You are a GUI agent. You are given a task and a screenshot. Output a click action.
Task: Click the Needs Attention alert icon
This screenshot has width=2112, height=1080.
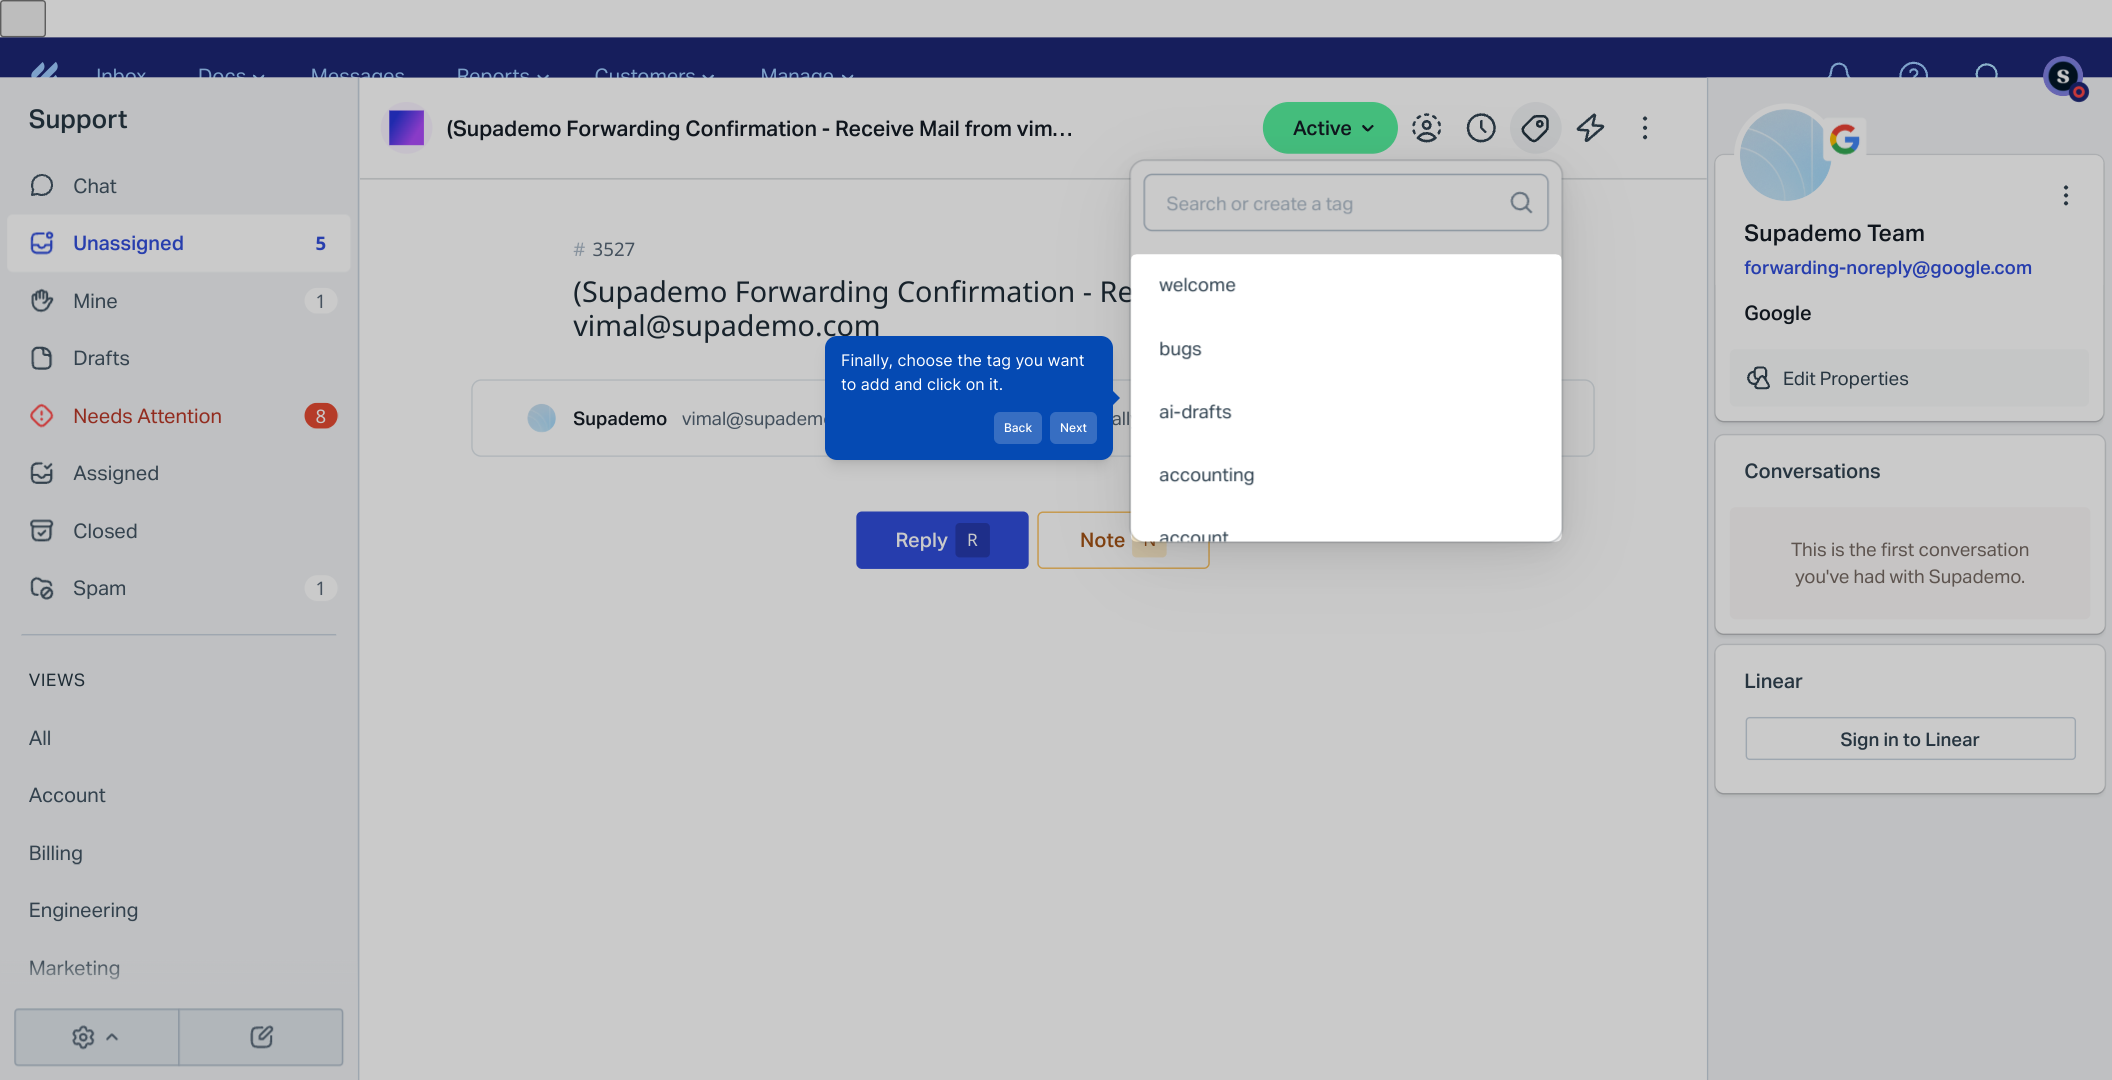(x=42, y=416)
